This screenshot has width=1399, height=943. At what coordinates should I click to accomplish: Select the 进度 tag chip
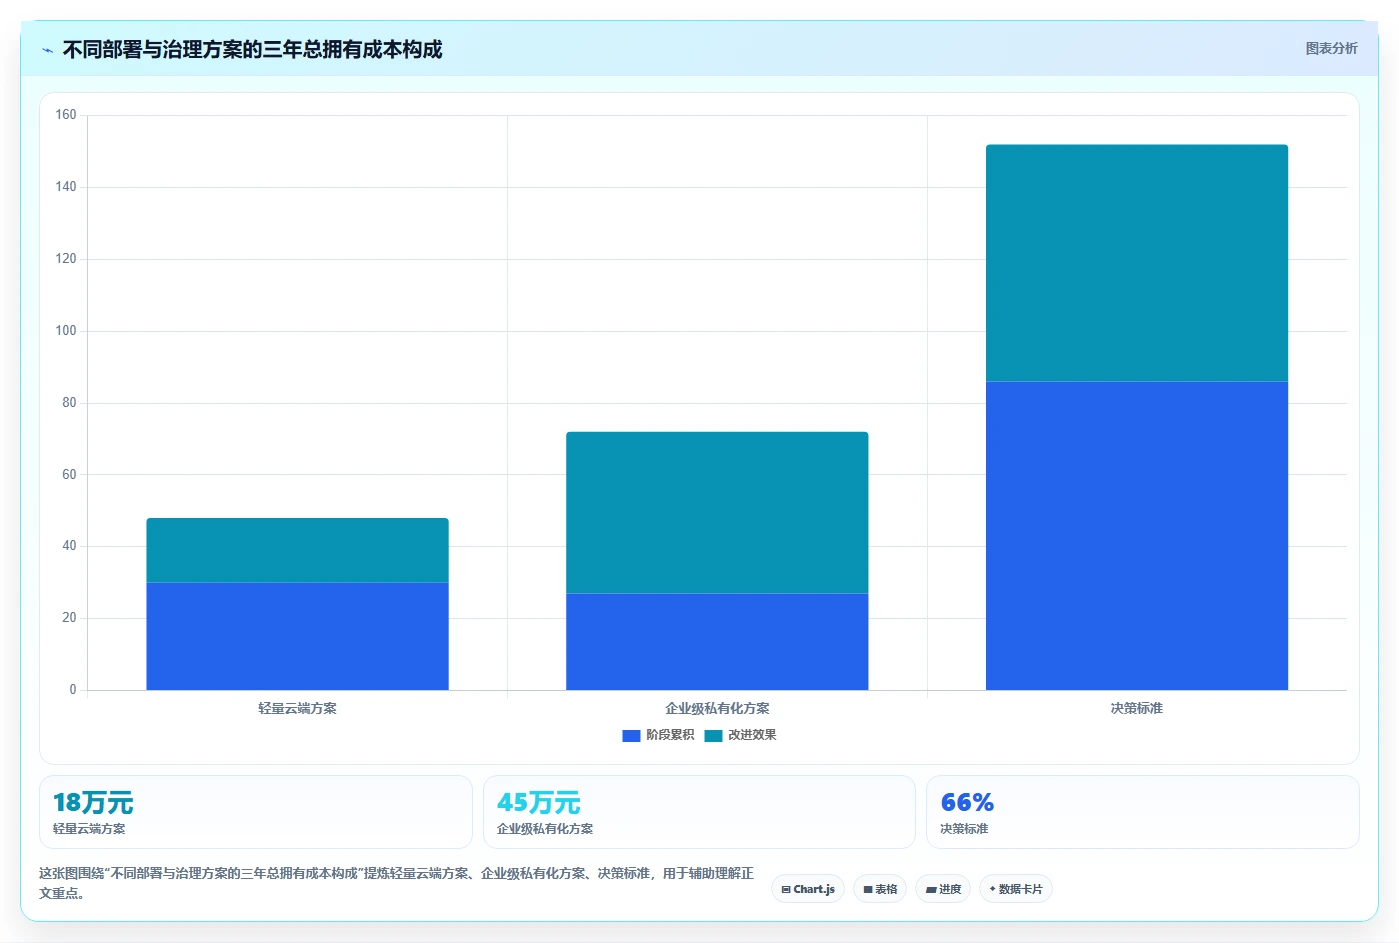(x=943, y=889)
